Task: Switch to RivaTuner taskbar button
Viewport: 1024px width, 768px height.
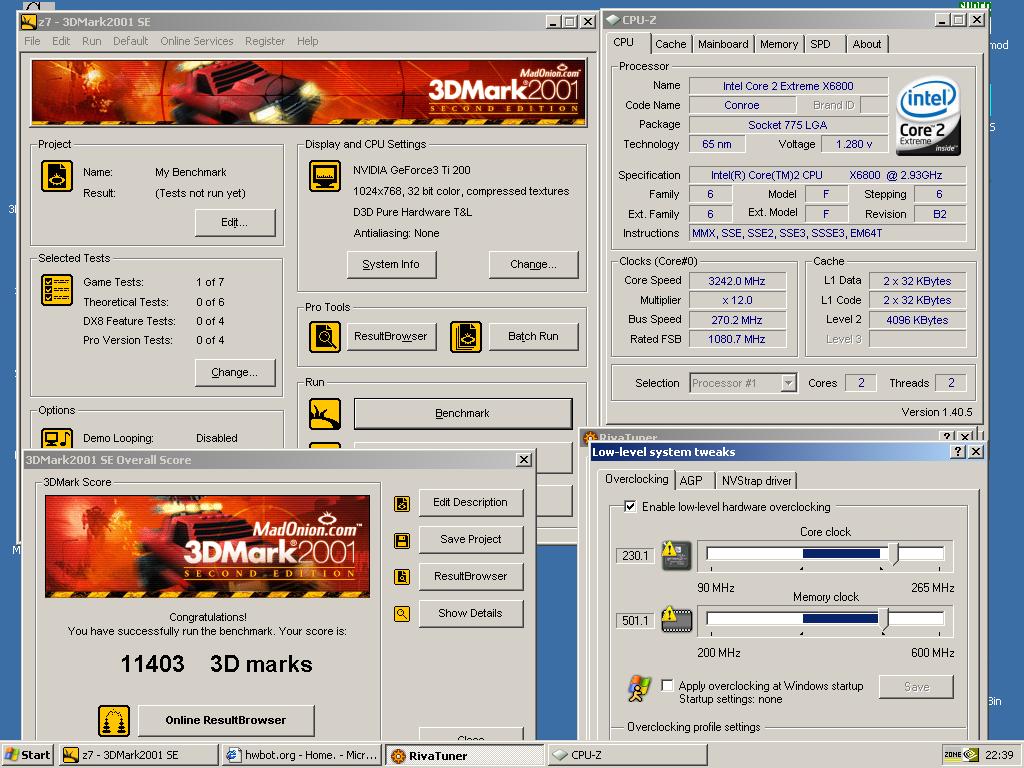Action: click(464, 755)
